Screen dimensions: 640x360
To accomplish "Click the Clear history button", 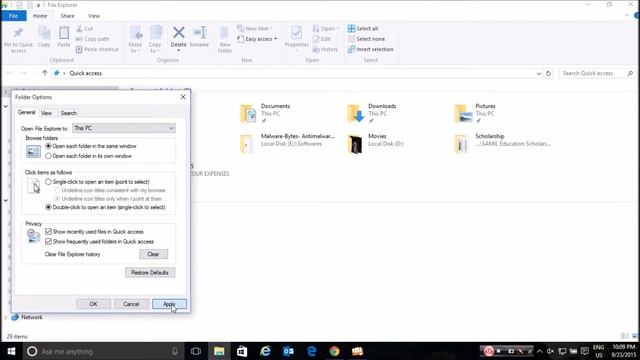I will pyautogui.click(x=153, y=254).
